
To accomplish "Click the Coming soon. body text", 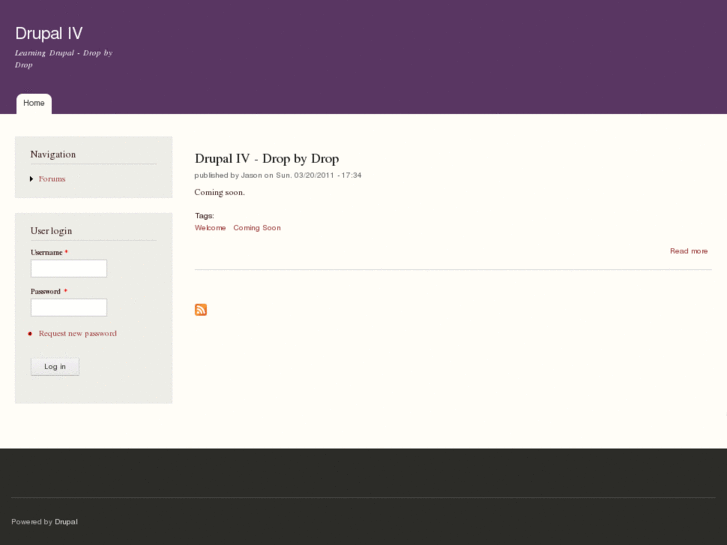I will pyautogui.click(x=219, y=192).
